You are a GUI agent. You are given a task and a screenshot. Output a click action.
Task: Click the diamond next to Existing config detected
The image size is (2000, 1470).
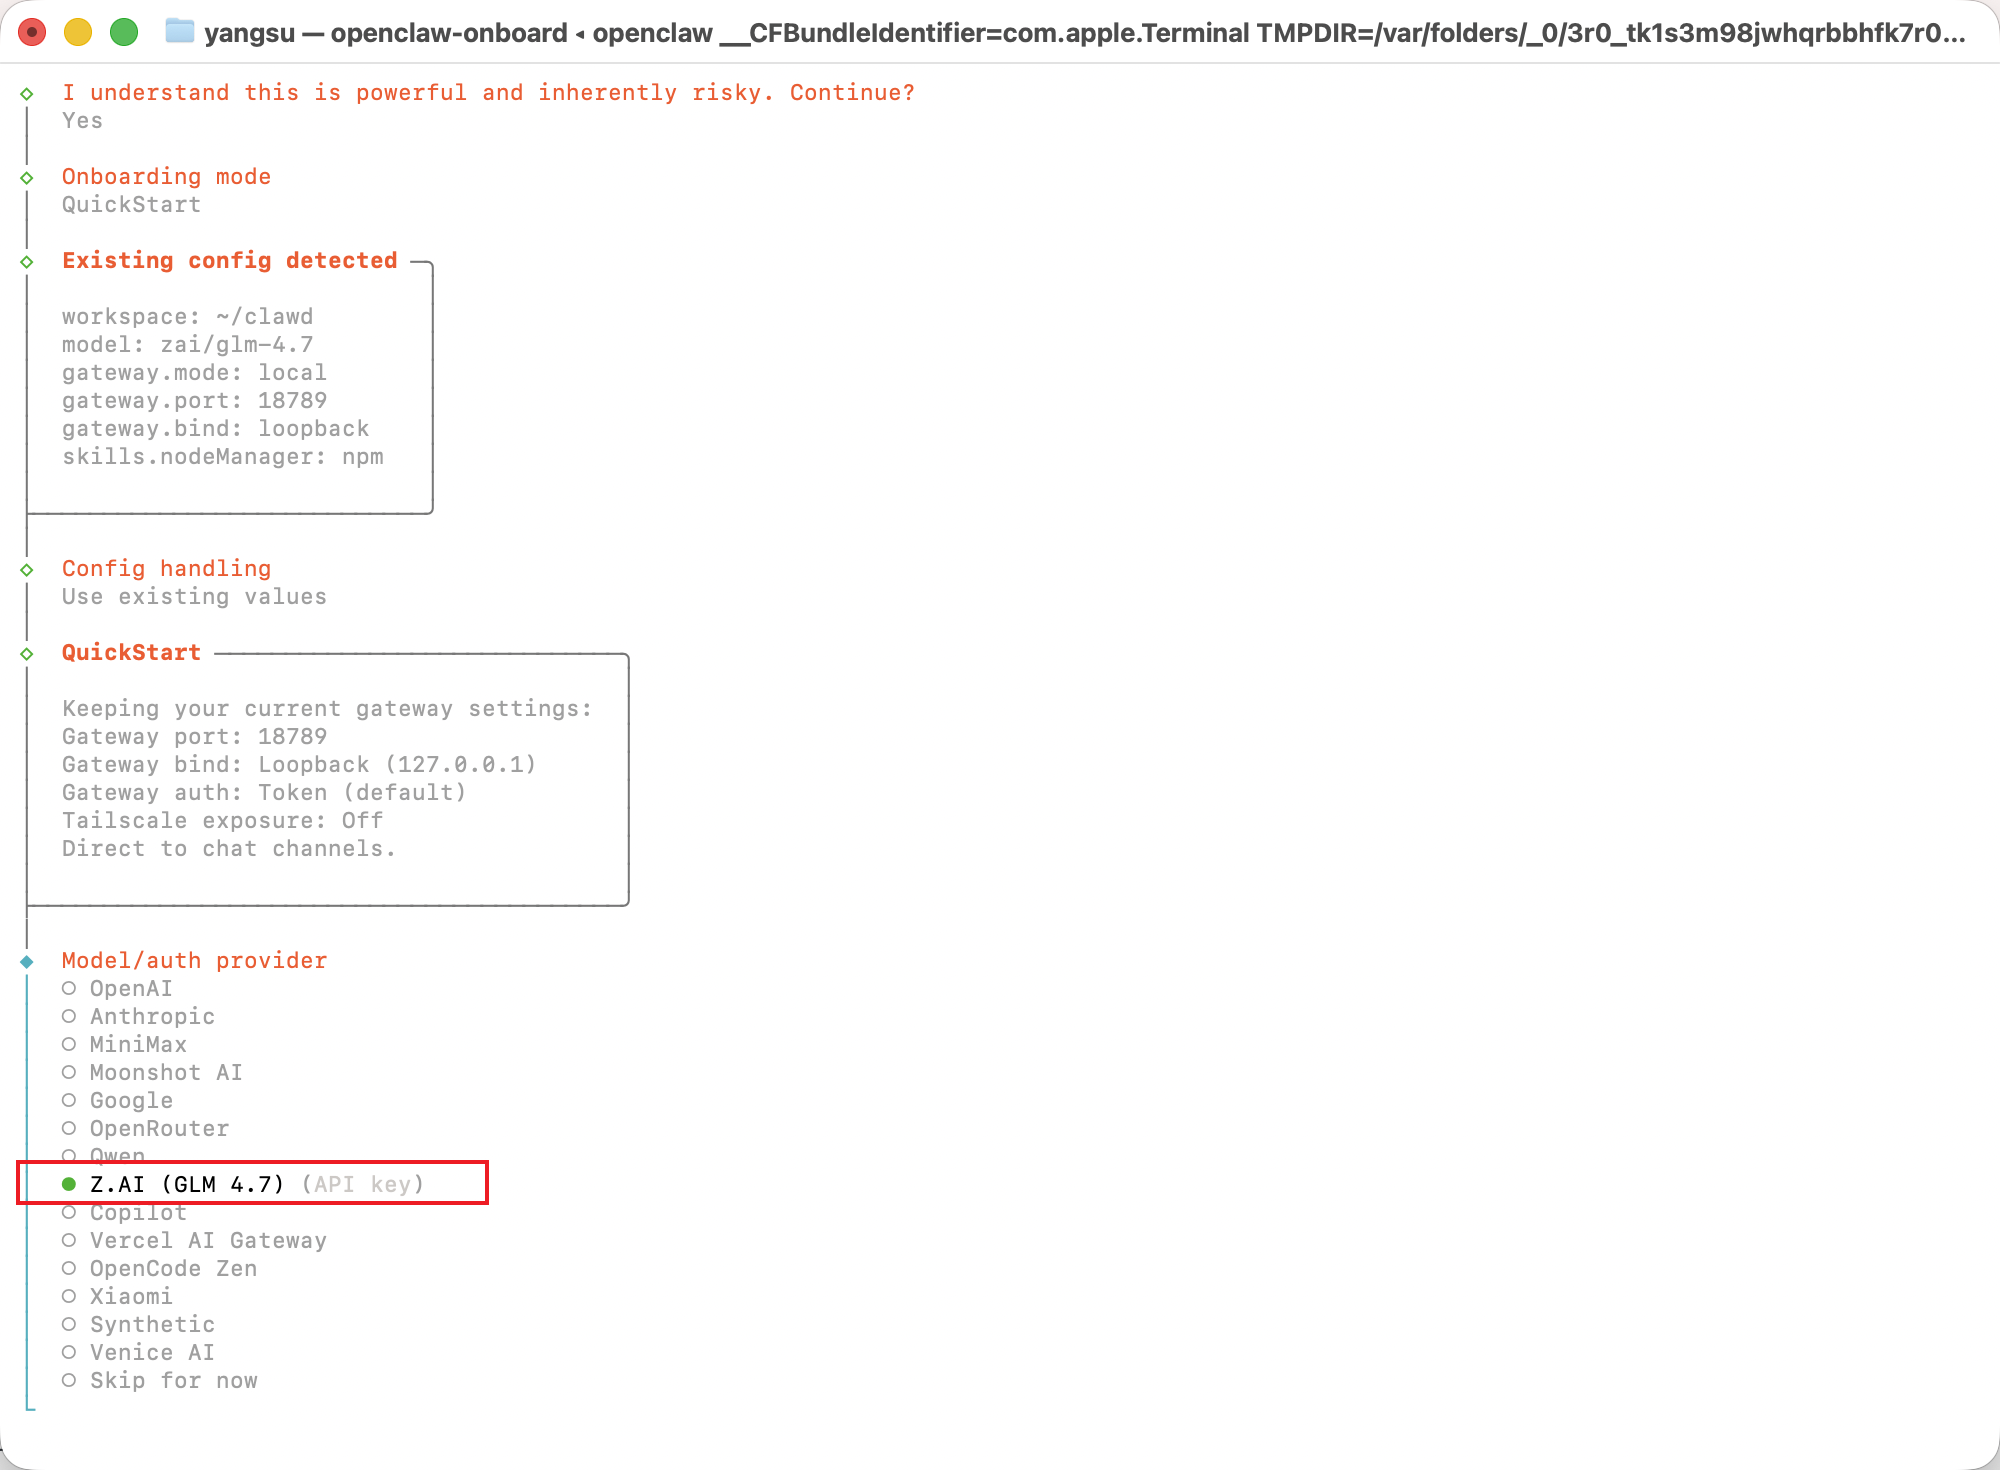[27, 262]
